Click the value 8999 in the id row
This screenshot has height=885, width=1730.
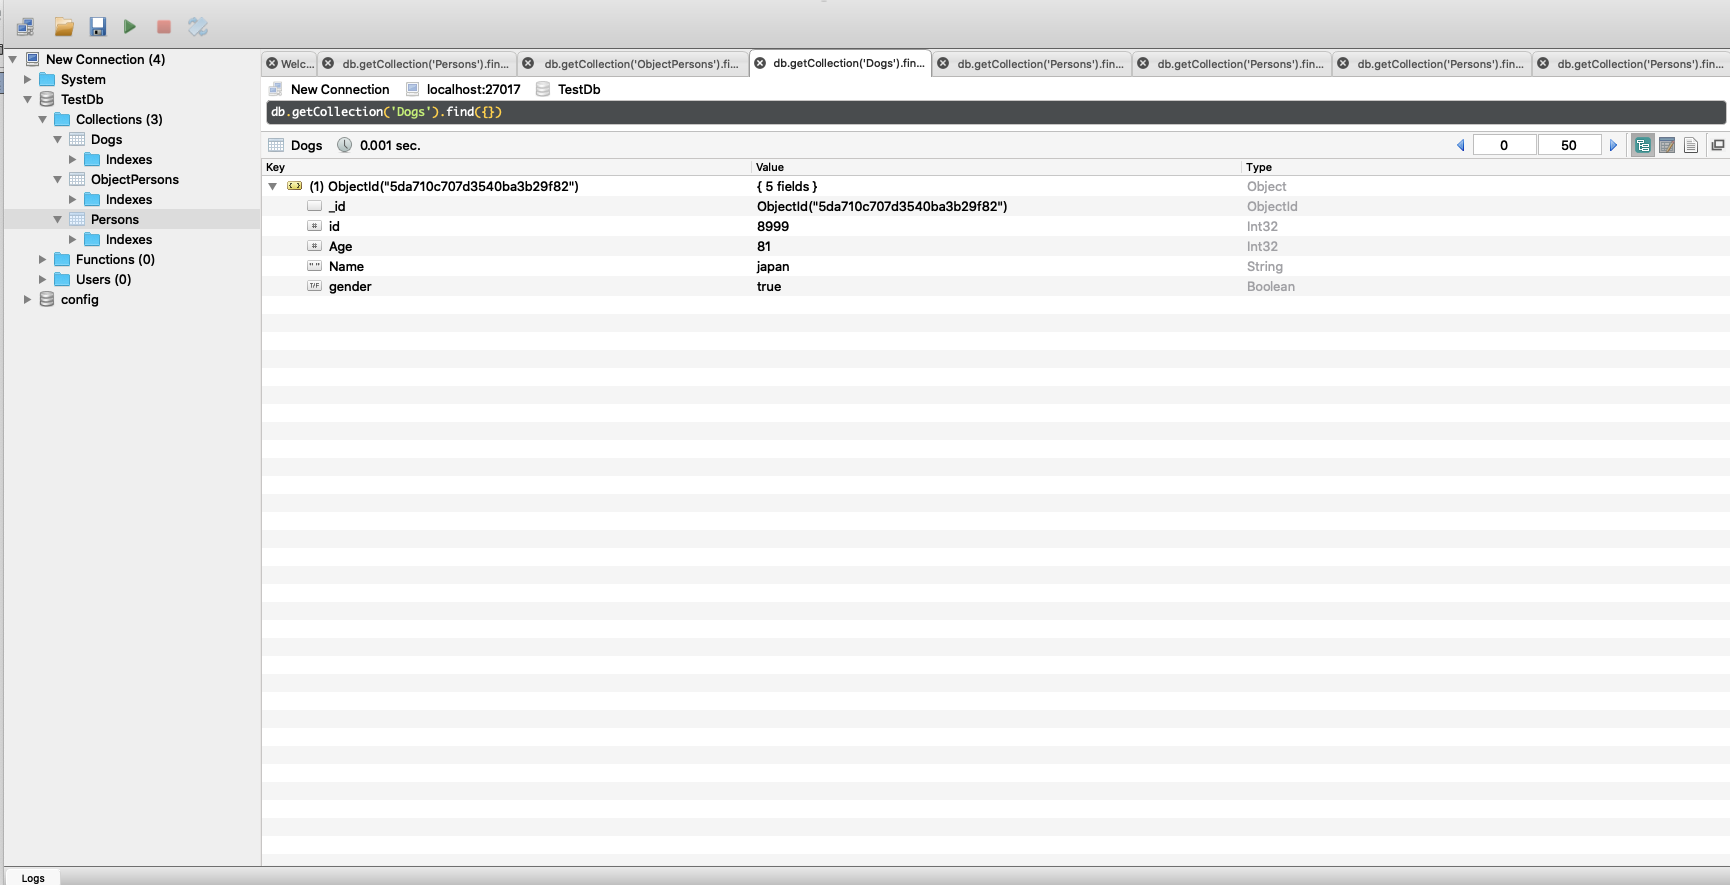(x=773, y=226)
